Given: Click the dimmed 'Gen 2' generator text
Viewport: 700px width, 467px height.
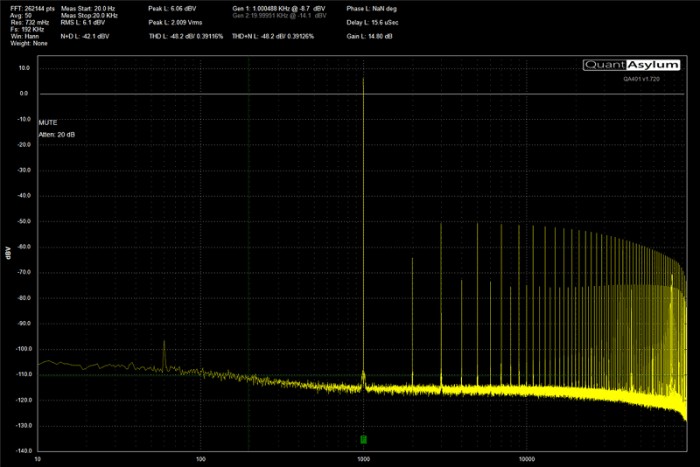Looking at the screenshot, I should tap(279, 16).
